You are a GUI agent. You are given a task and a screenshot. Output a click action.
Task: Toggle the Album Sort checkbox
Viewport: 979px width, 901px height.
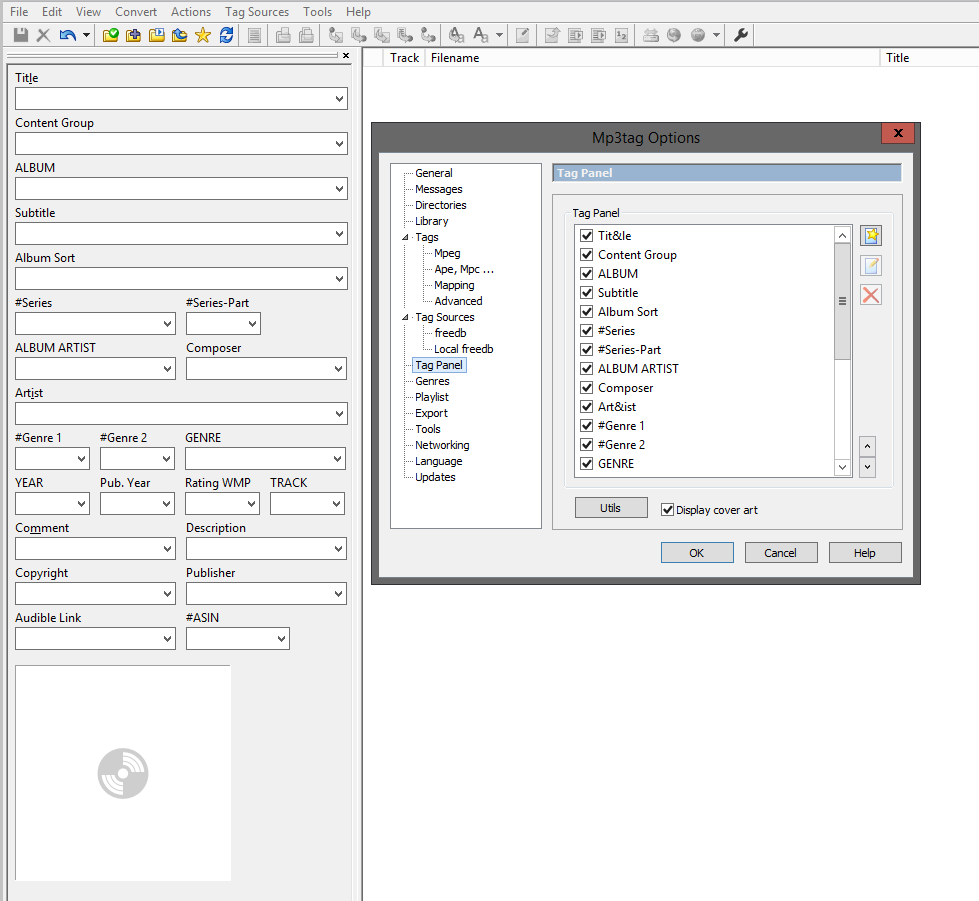(x=586, y=312)
